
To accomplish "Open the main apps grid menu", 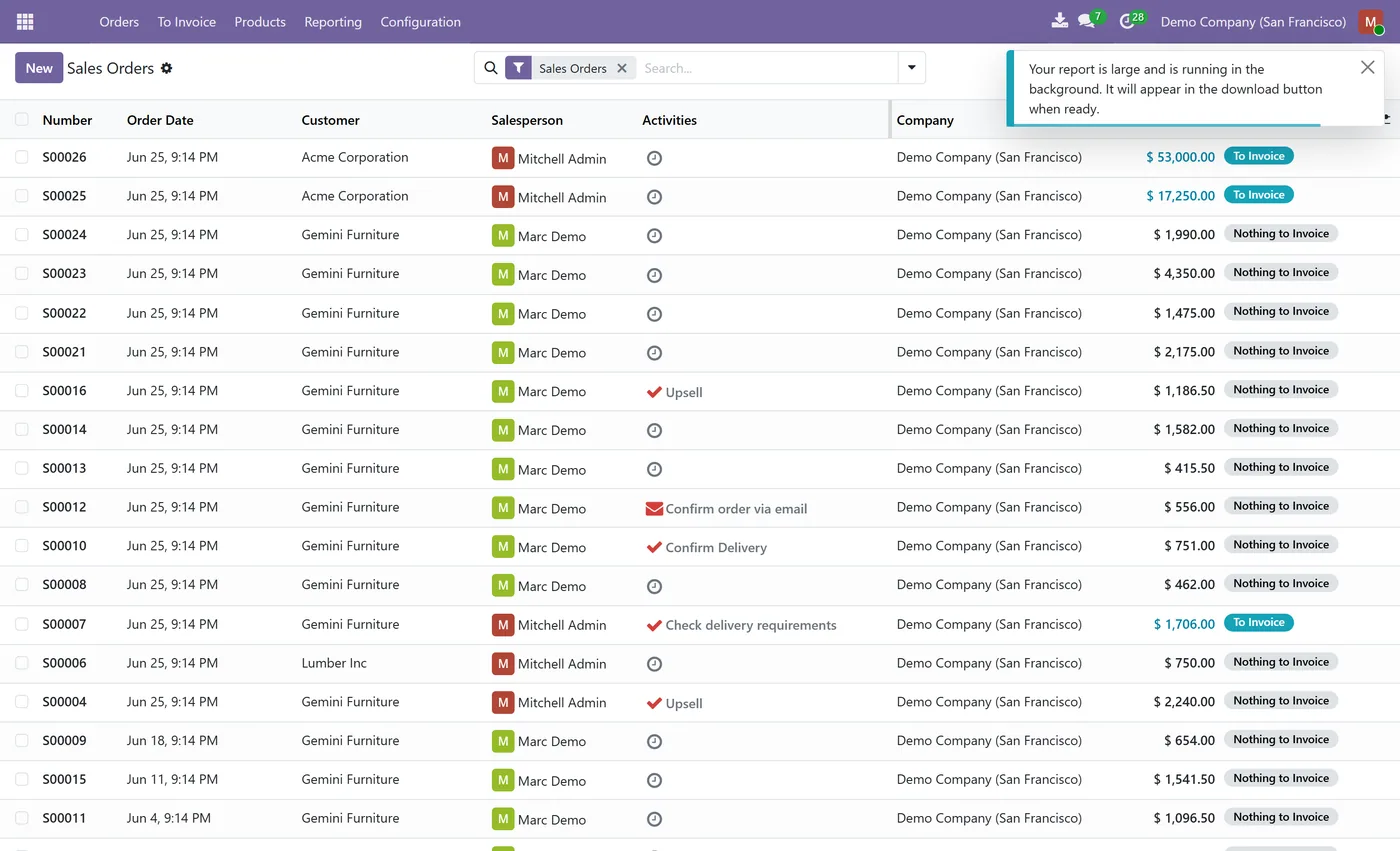I will coord(25,21).
